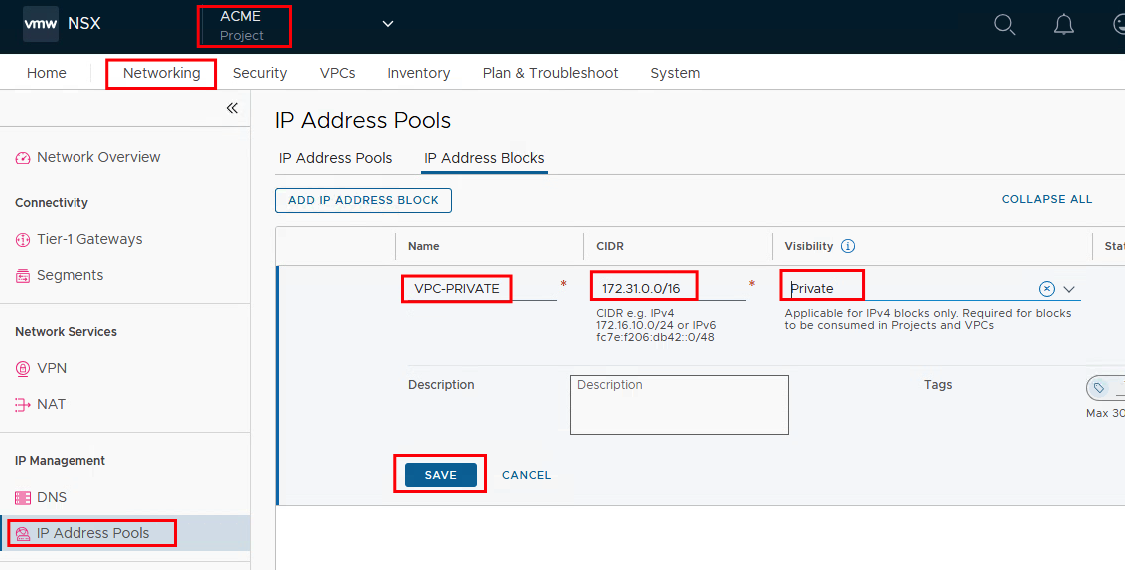This screenshot has height=570, width=1125.
Task: Expand the ACME project selector dropdown
Action: (x=388, y=25)
